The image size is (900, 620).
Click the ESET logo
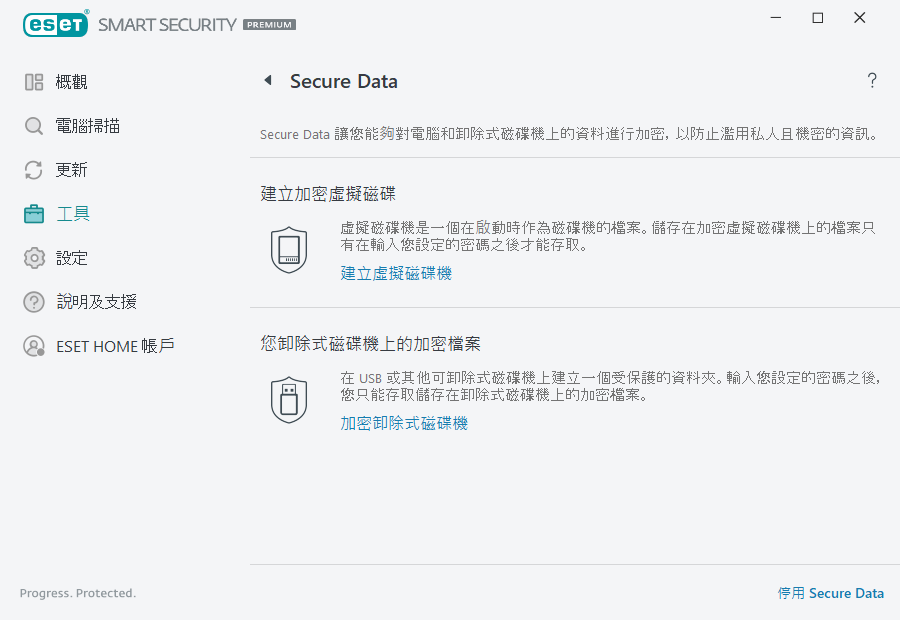point(55,24)
